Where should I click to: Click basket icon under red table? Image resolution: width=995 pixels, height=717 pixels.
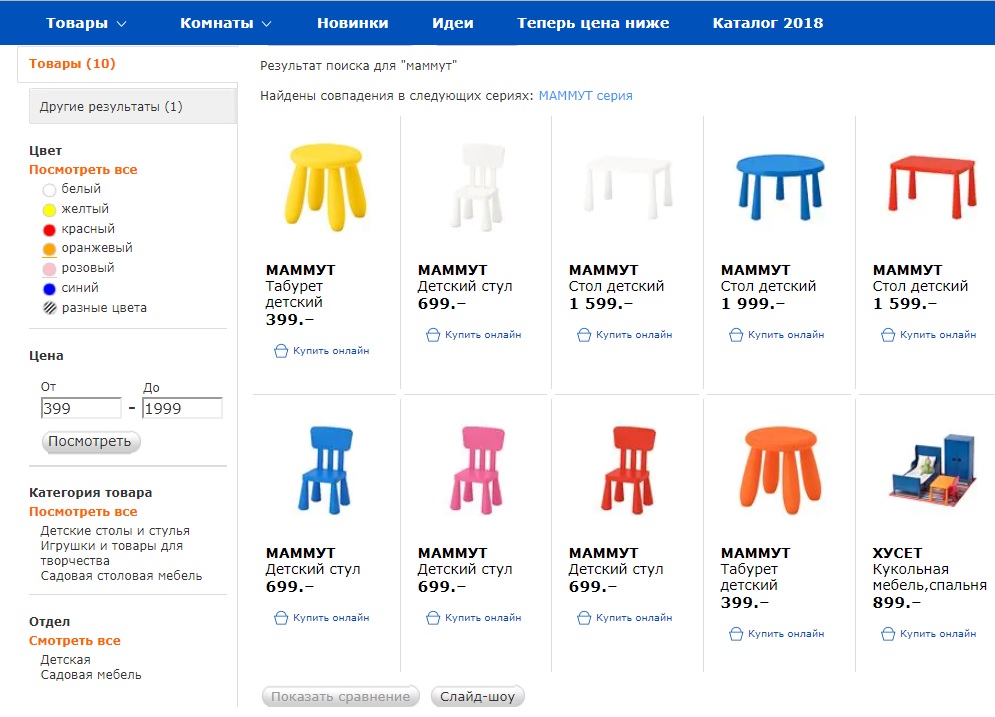point(888,334)
